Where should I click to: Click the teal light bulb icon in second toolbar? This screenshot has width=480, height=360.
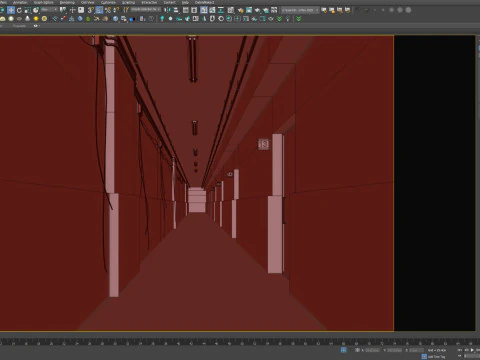click(162, 19)
